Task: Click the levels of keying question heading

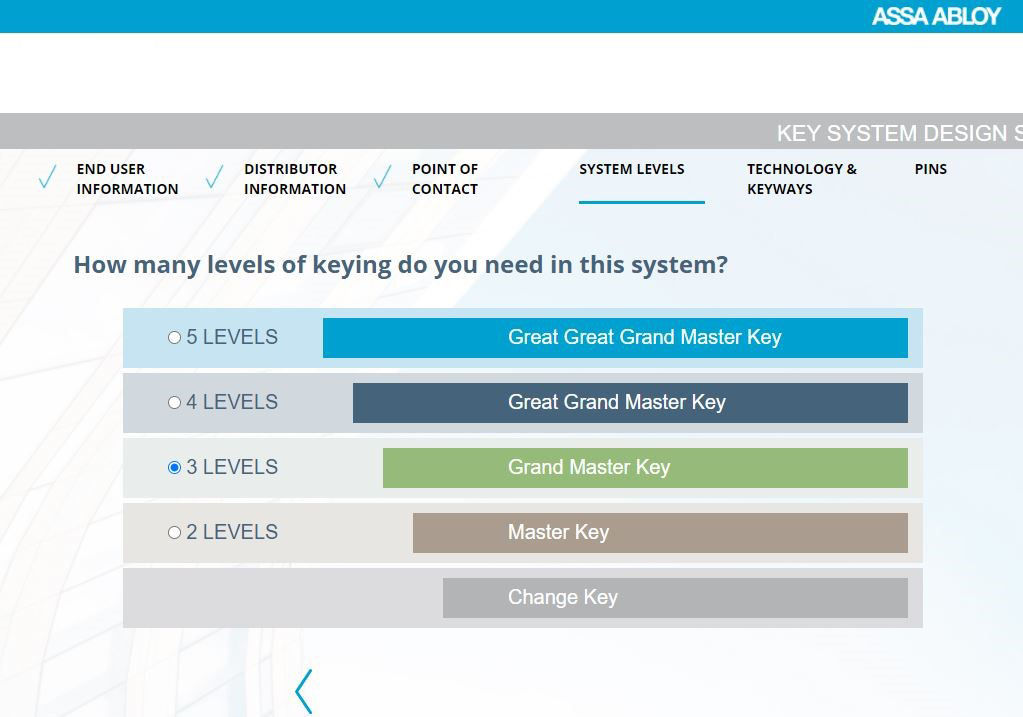Action: [x=401, y=266]
